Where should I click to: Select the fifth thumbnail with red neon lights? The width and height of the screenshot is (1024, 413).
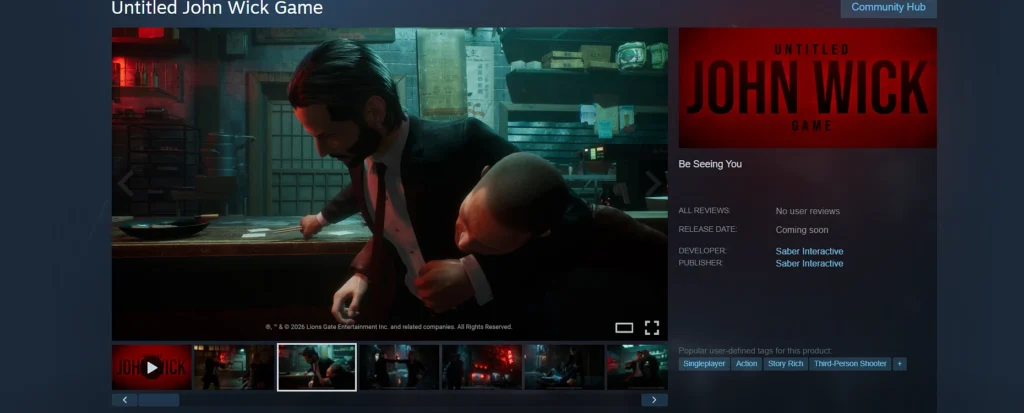(x=482, y=367)
